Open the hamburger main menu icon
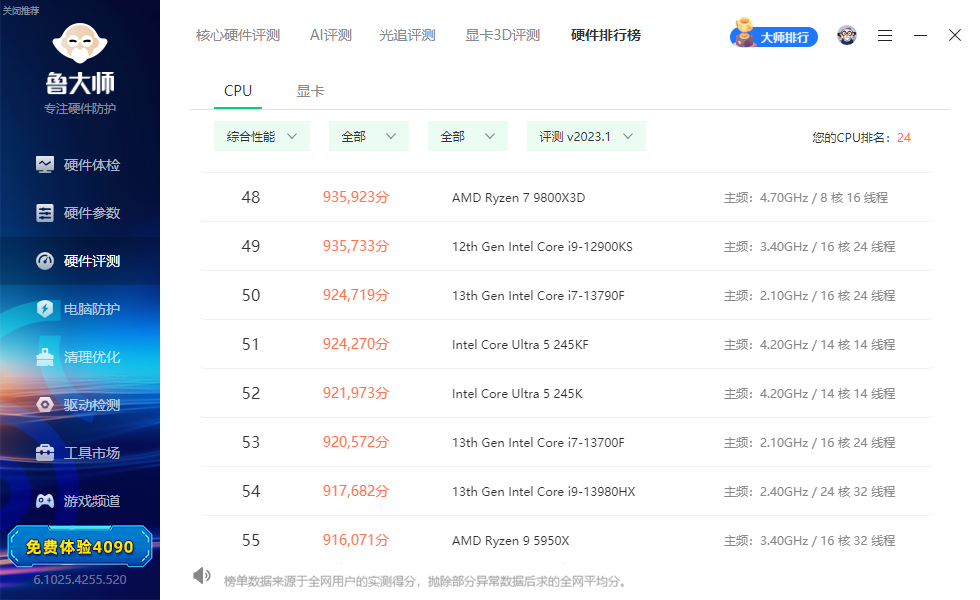The image size is (980, 600). (x=884, y=36)
